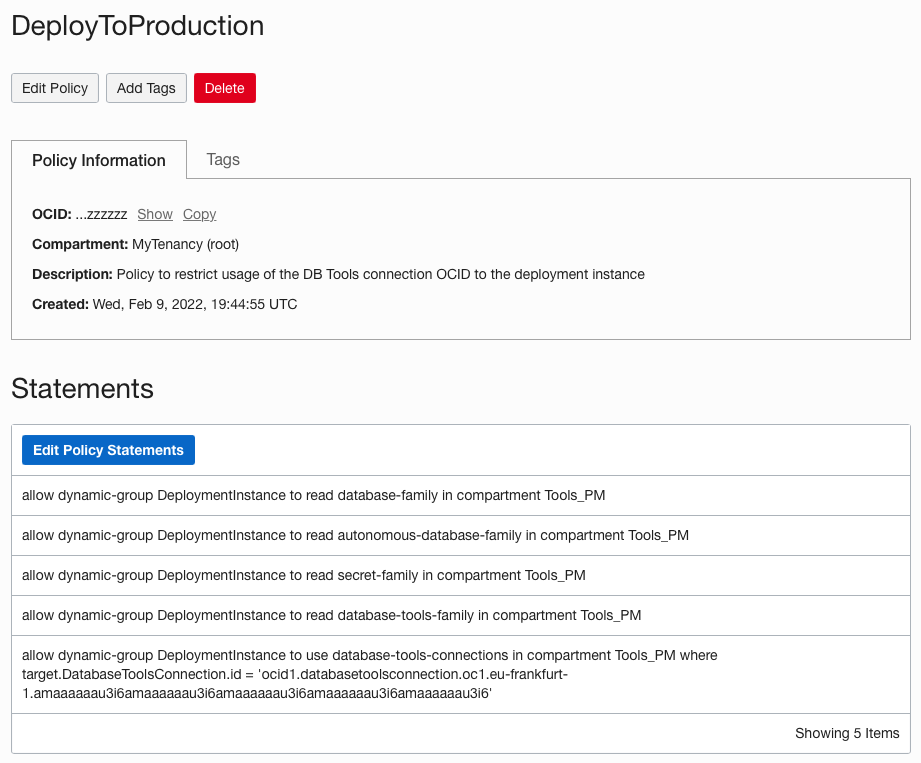This screenshot has height=763, width=921.
Task: Show the full policy OCID
Action: point(155,214)
